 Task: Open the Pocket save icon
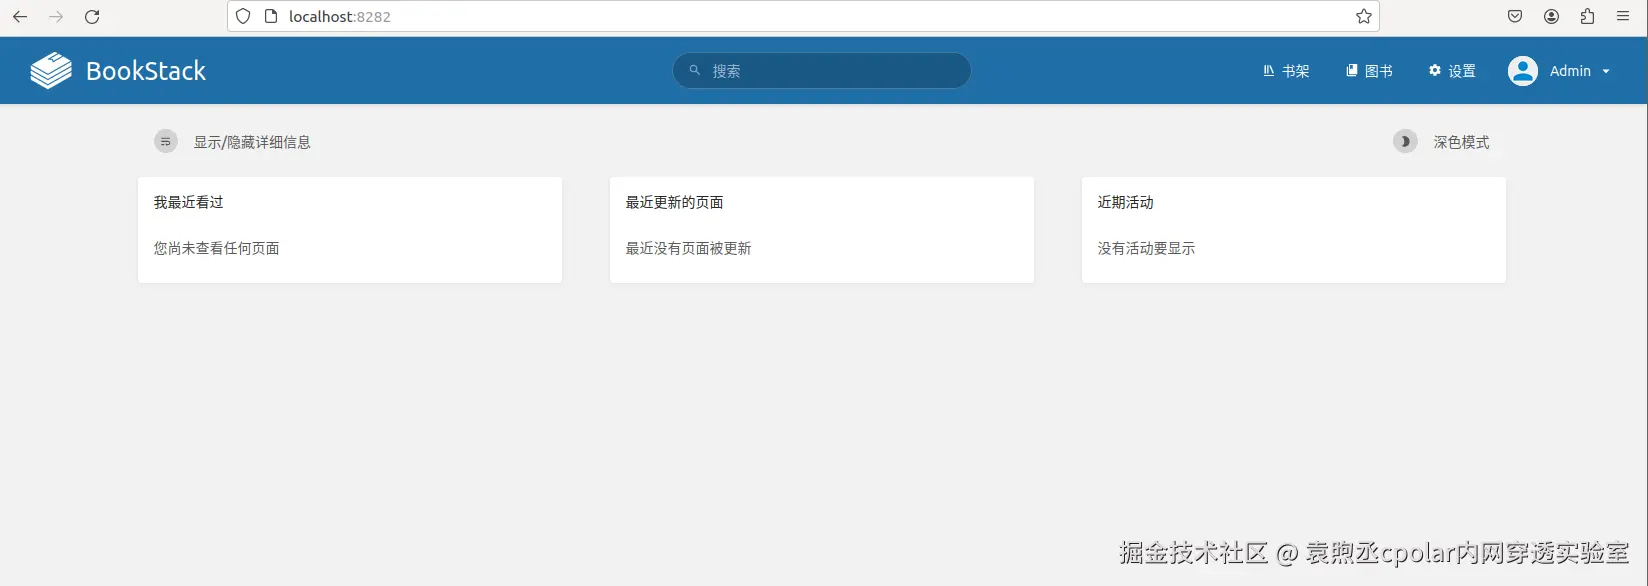click(1515, 16)
